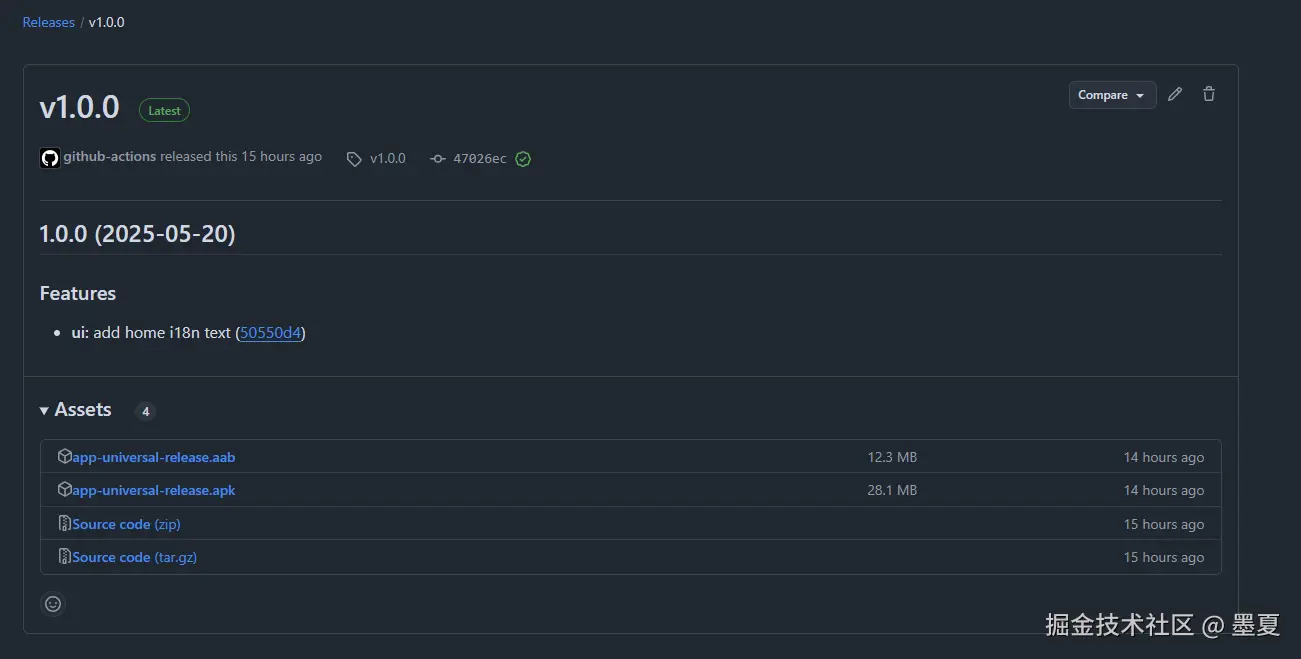
Task: Open commit link 50550d4
Action: pyautogui.click(x=271, y=333)
